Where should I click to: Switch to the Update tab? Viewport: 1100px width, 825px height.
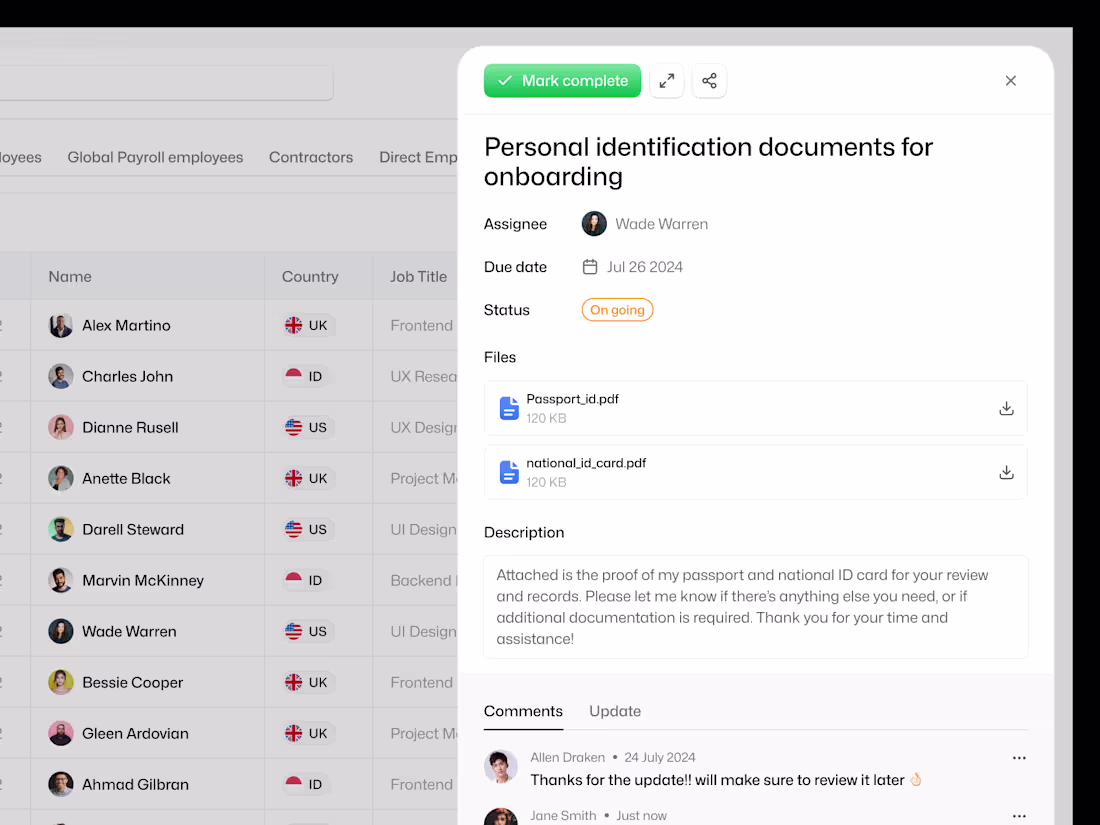614,711
